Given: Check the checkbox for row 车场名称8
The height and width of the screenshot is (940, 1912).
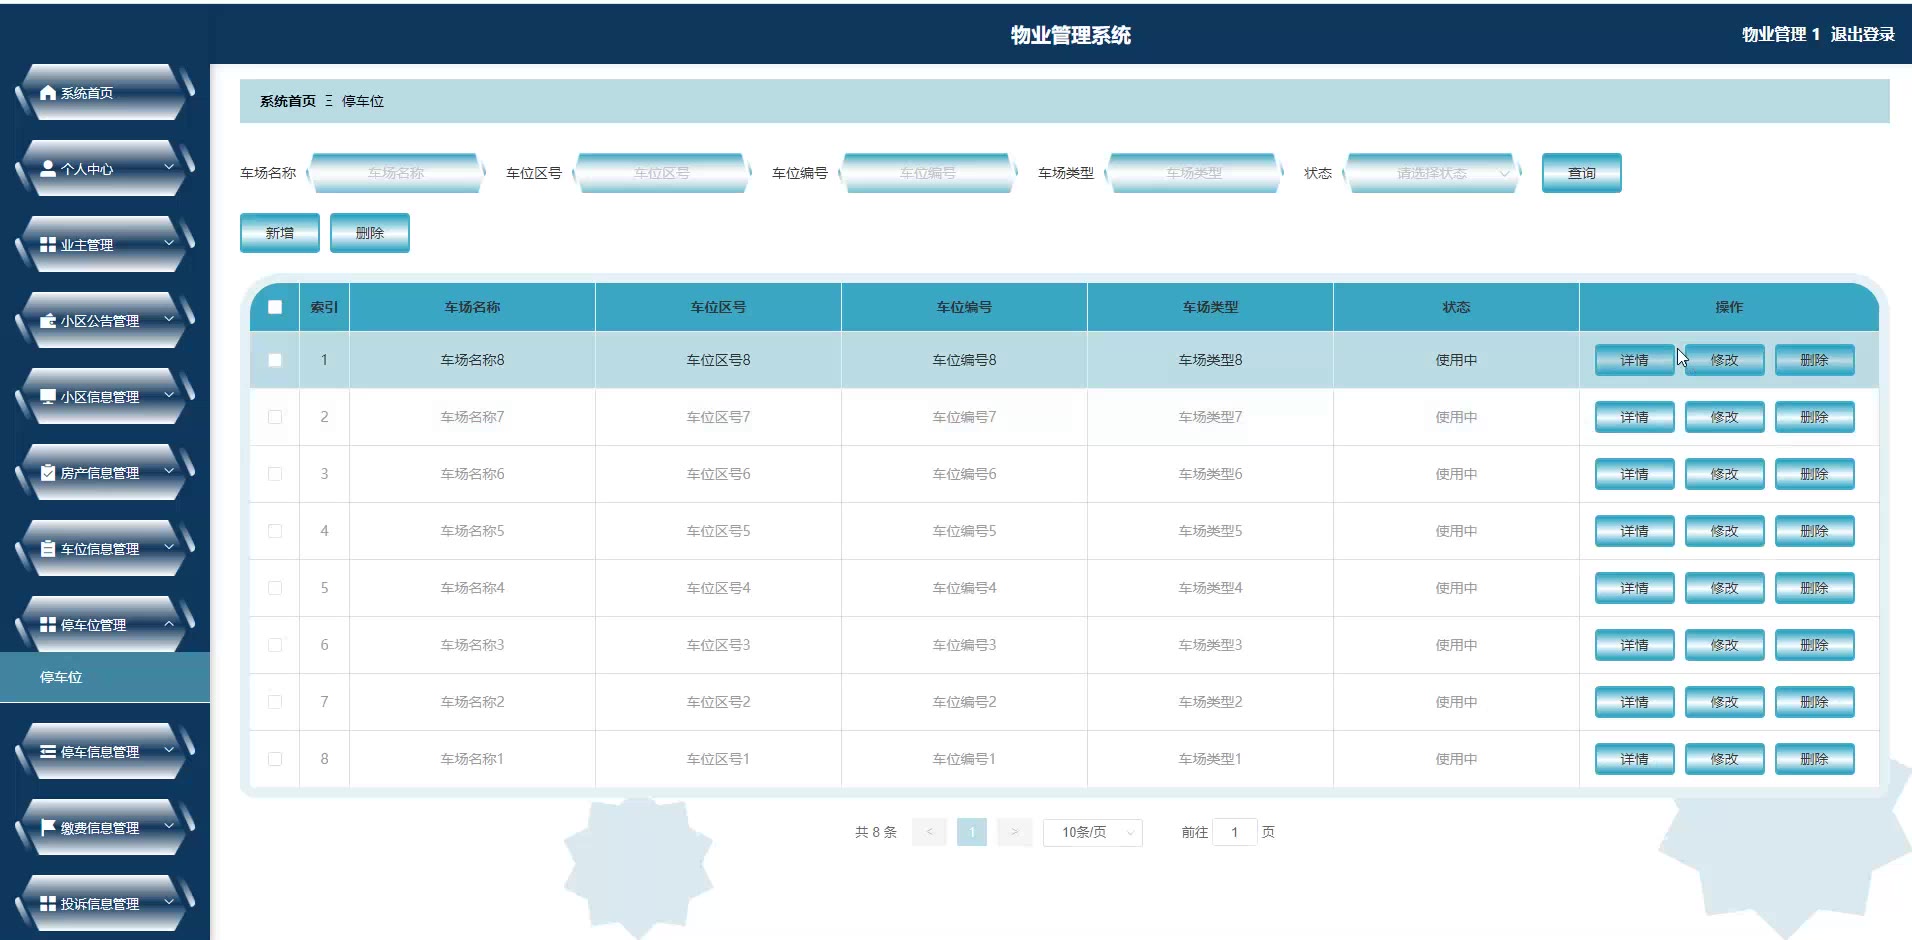Looking at the screenshot, I should click(275, 360).
